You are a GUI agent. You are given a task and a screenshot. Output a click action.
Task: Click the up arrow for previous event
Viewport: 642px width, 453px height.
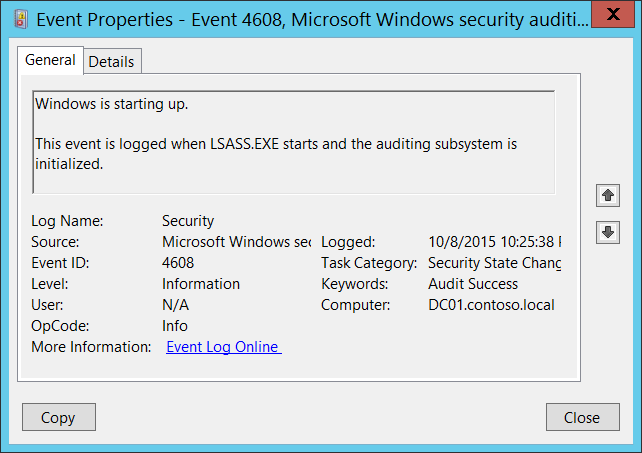[606, 195]
